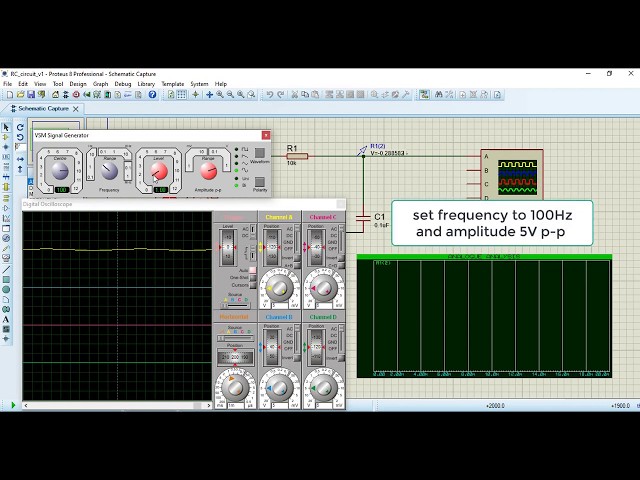Click the Rotate Anti-clockwise icon
The width and height of the screenshot is (640, 480).
[20, 138]
